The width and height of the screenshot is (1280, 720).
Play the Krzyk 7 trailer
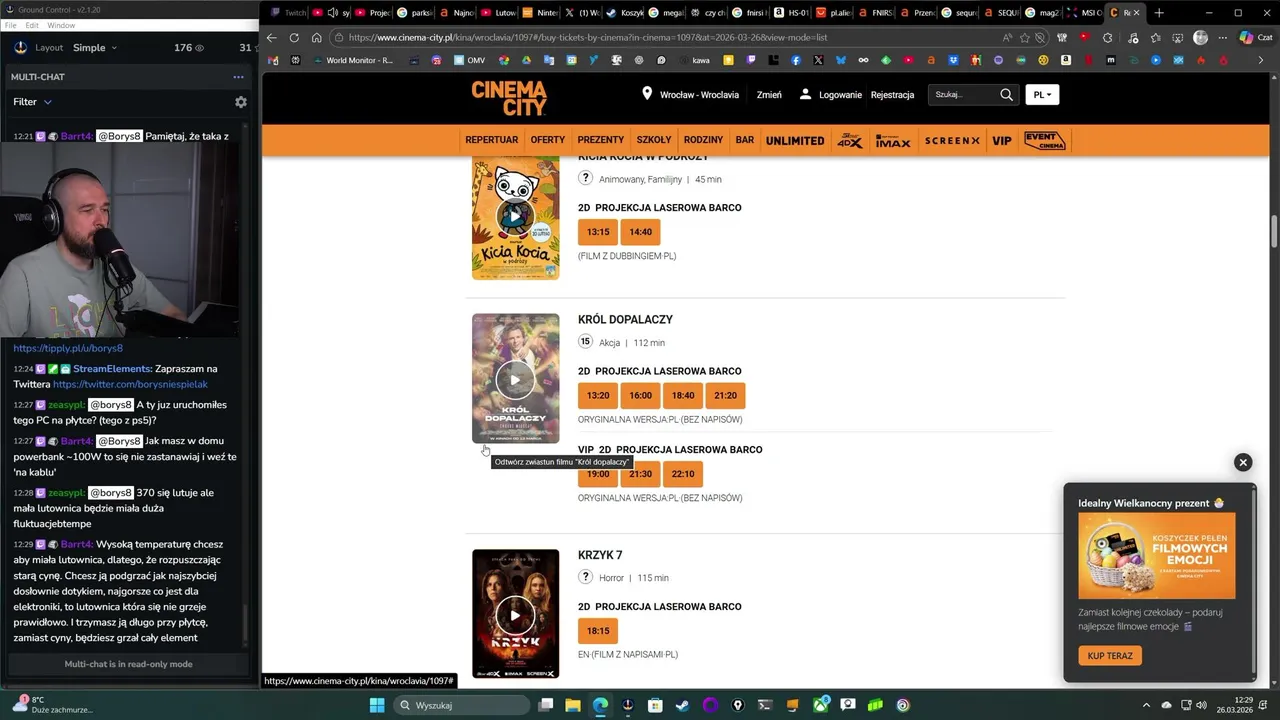tap(515, 615)
